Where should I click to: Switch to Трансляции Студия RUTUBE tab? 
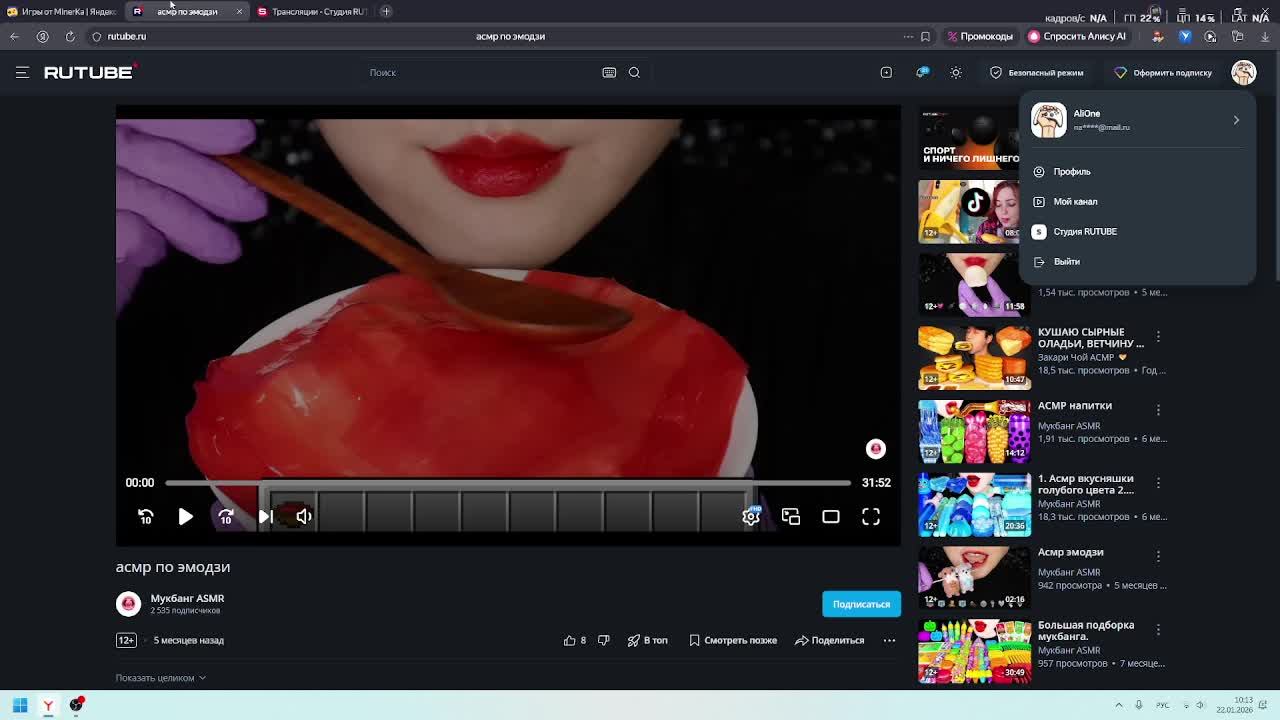tap(313, 11)
